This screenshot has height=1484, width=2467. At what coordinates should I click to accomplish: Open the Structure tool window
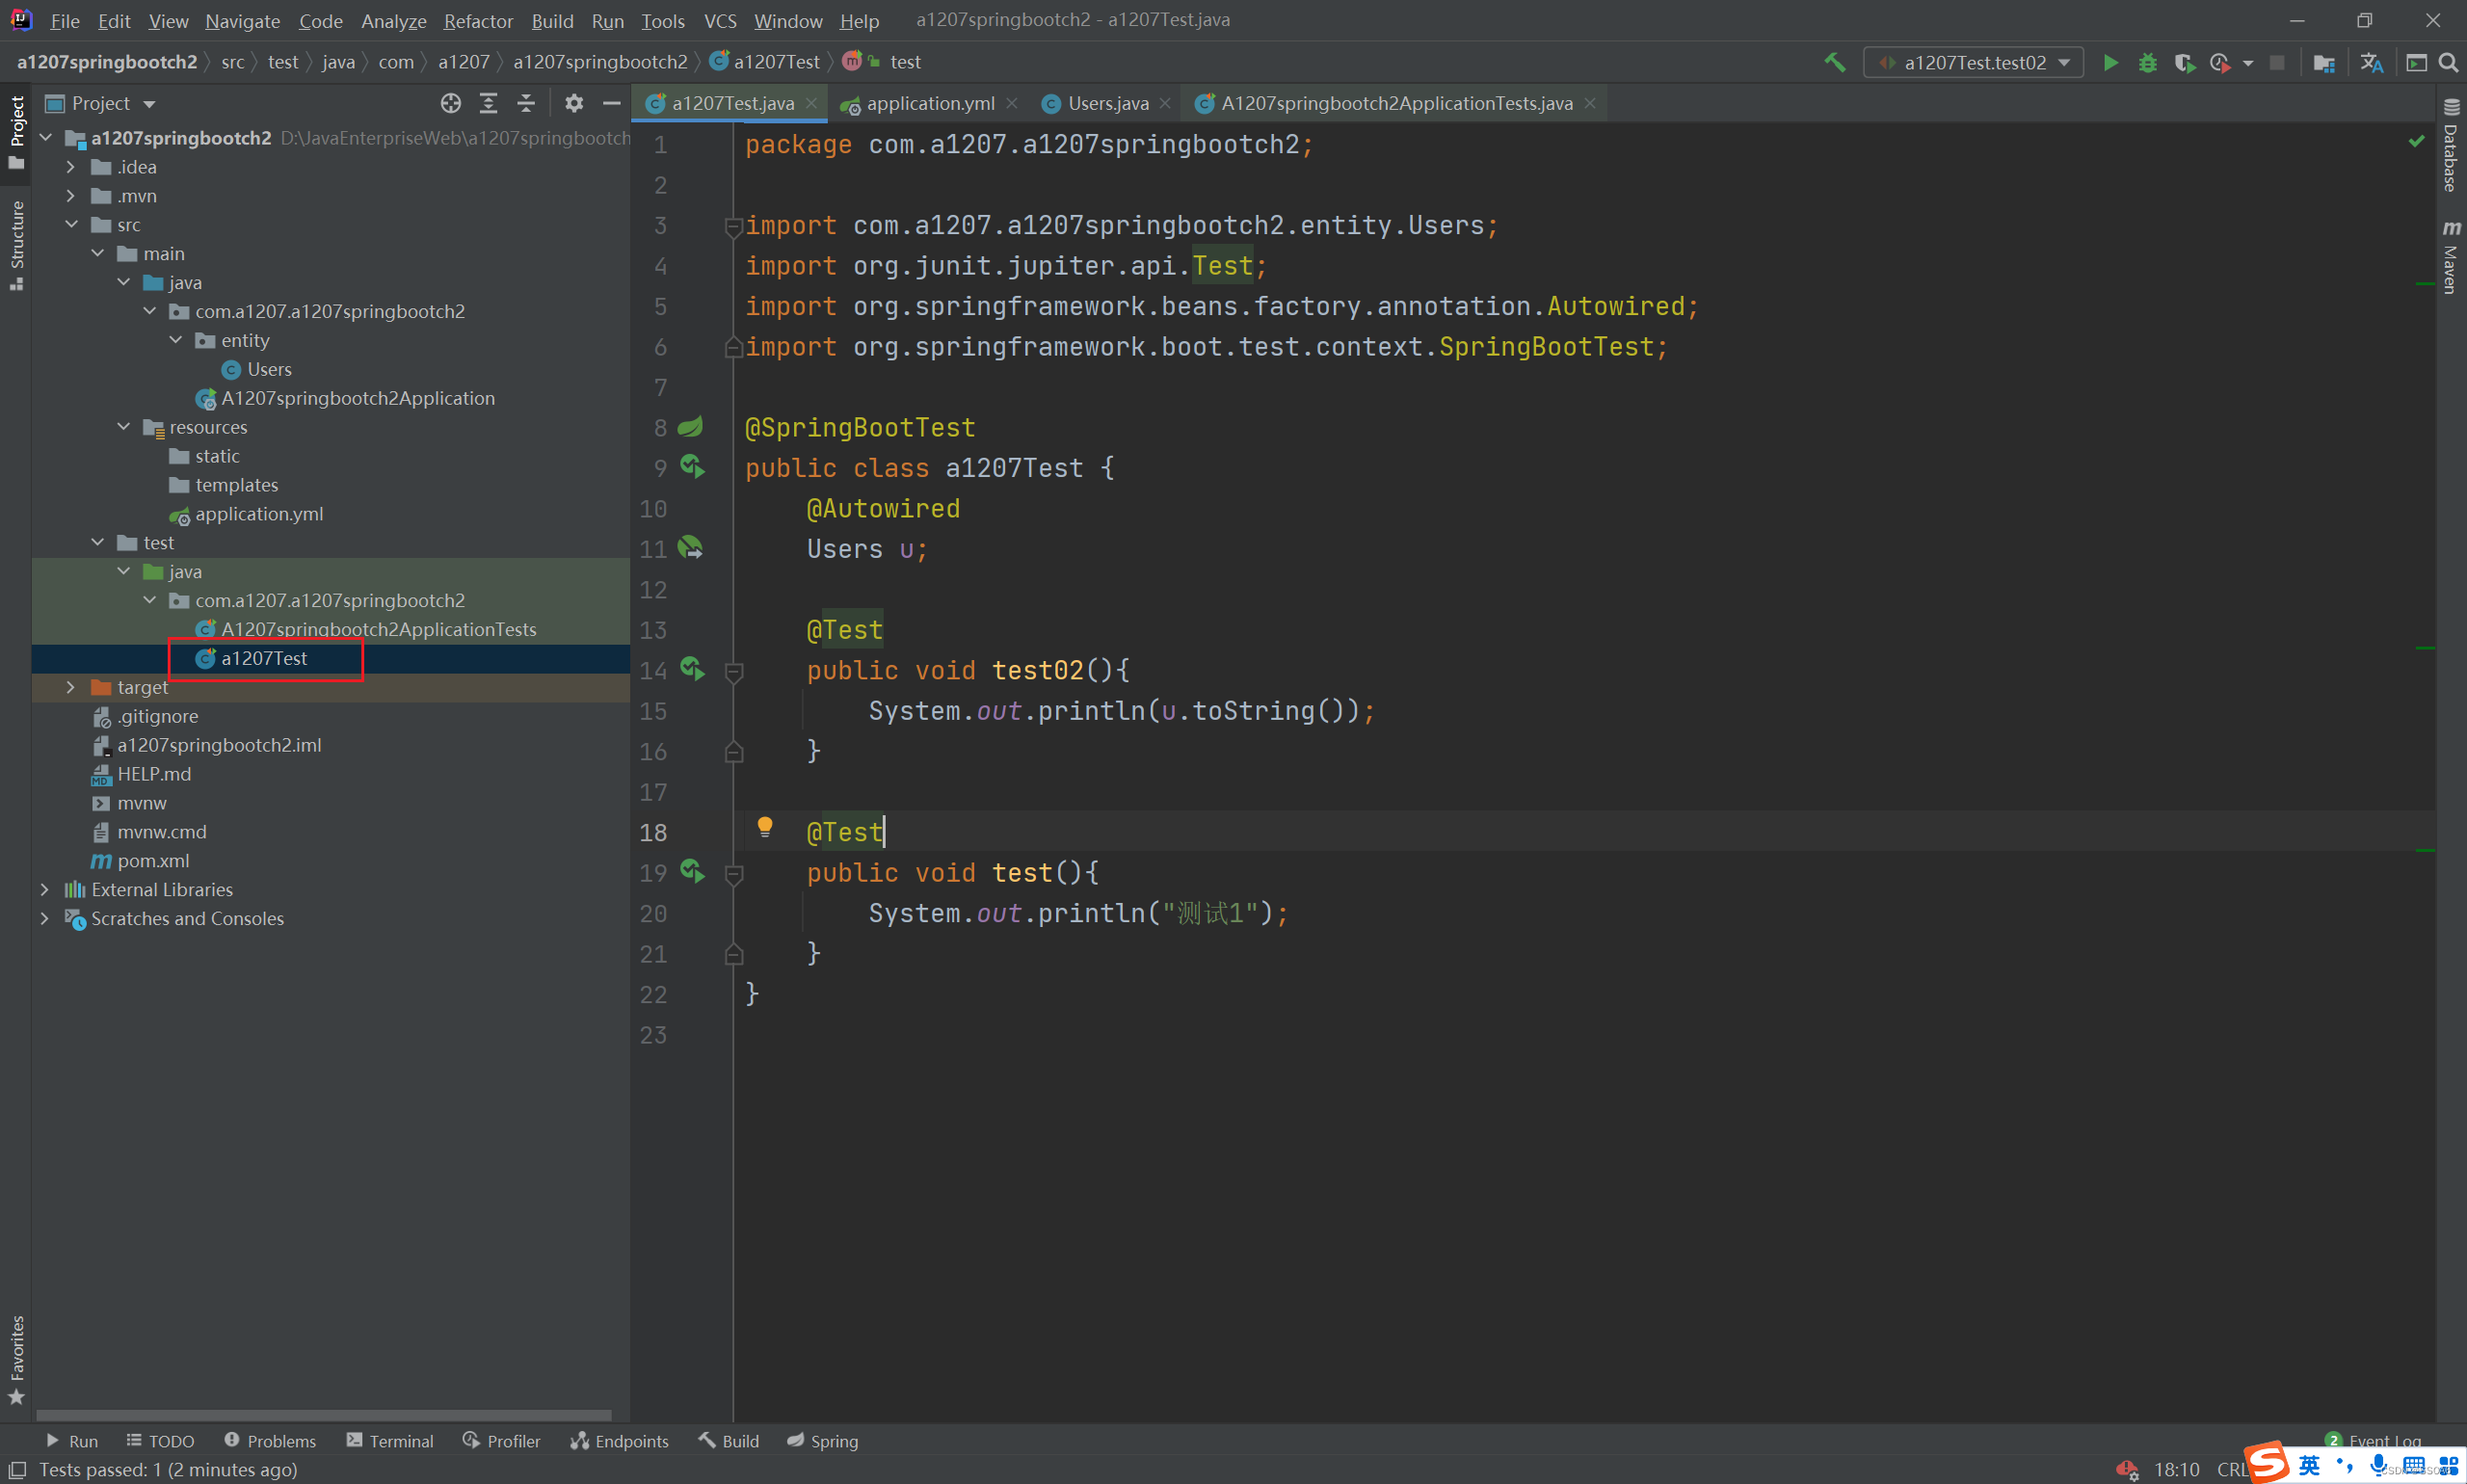pyautogui.click(x=16, y=245)
